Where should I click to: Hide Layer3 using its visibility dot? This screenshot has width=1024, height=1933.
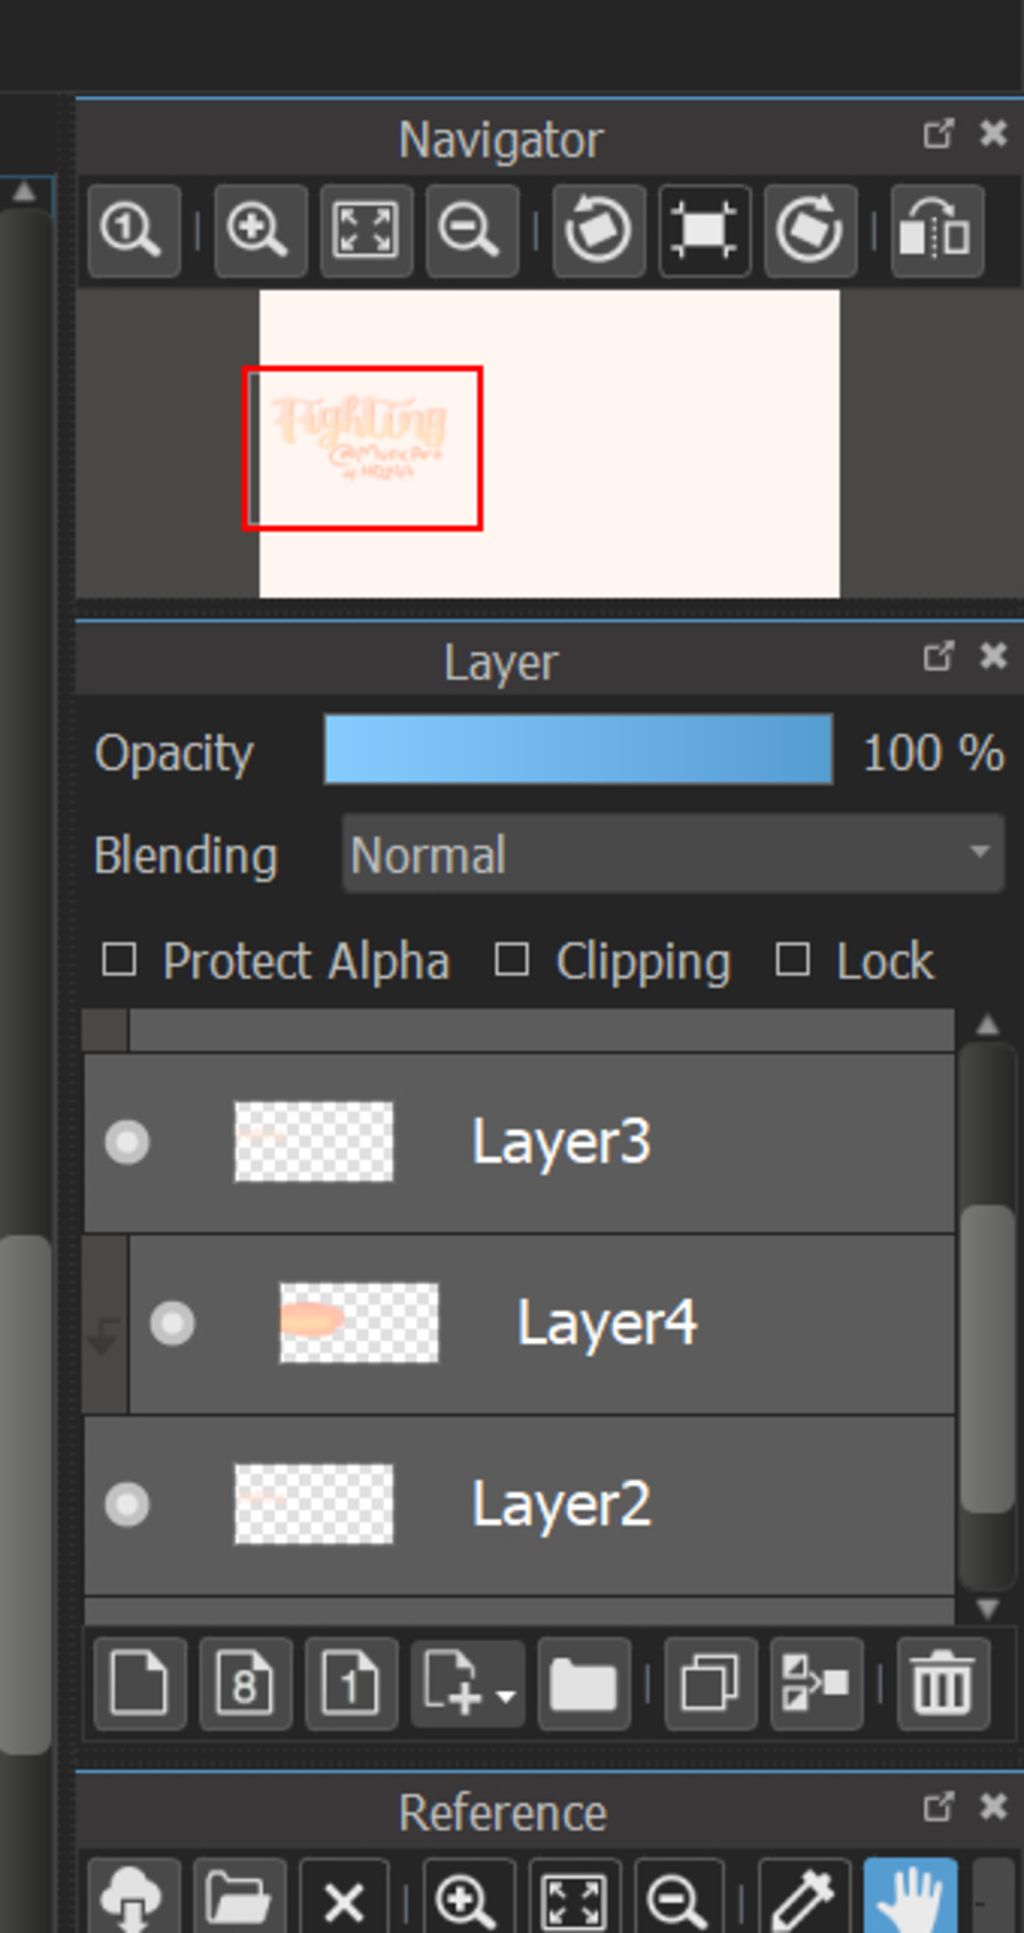point(127,1142)
